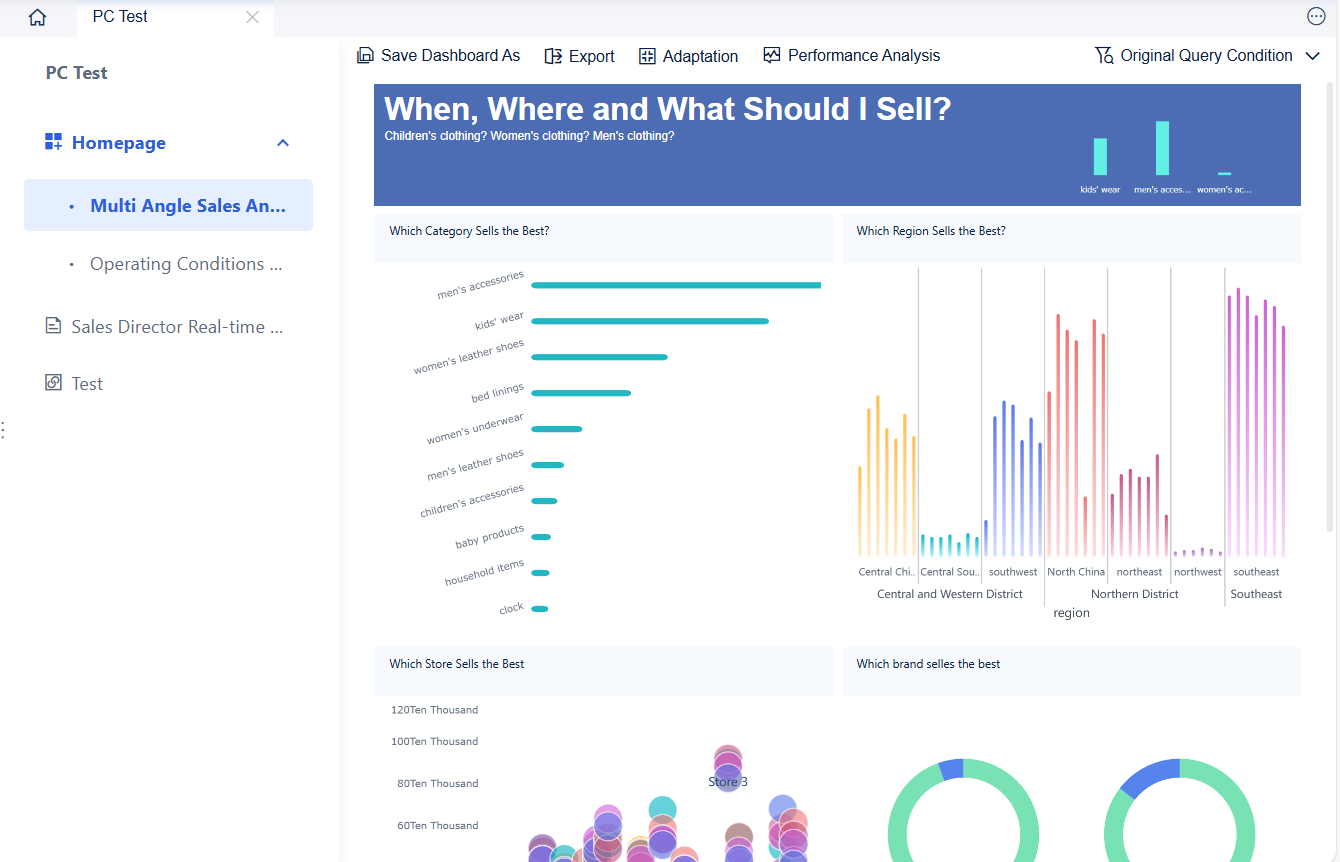1340x862 pixels.
Task: Click the Export icon in the toolbar
Action: (x=553, y=56)
